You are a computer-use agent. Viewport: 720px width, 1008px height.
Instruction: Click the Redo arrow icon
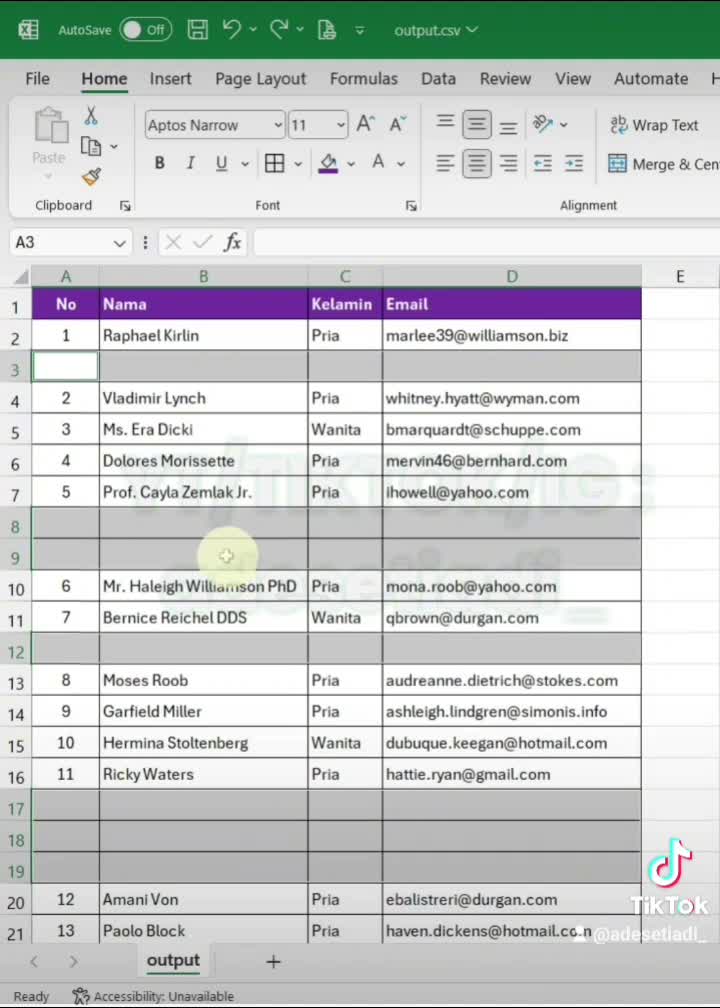(279, 29)
